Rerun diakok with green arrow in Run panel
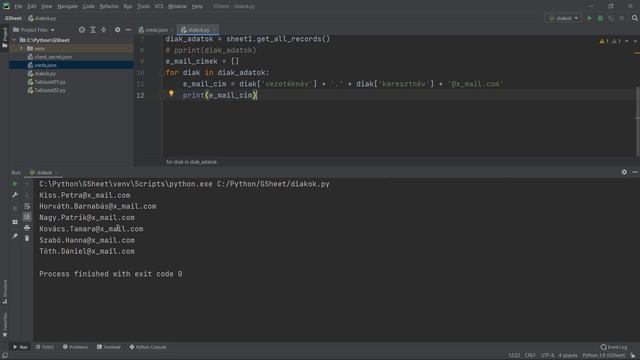The height and width of the screenshot is (360, 640). click(x=15, y=184)
